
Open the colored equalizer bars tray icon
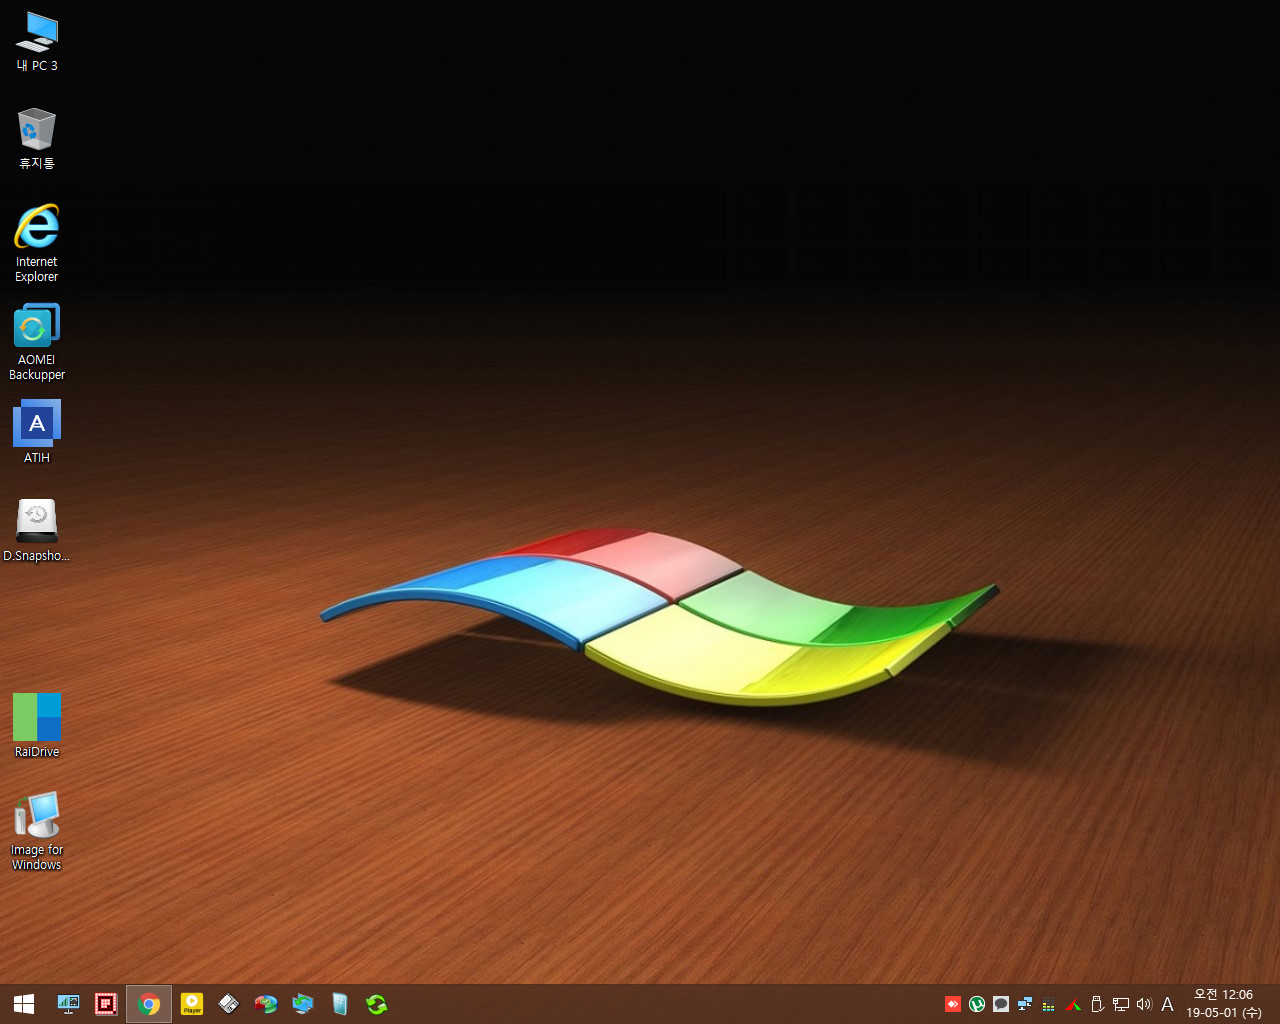tap(1049, 1005)
